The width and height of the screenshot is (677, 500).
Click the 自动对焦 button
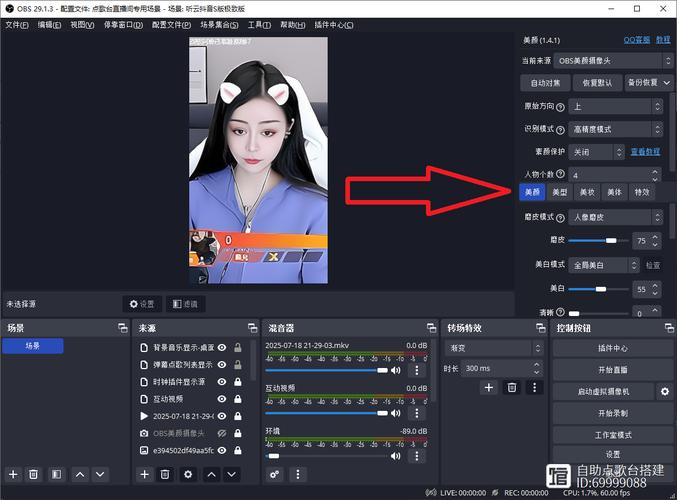pyautogui.click(x=545, y=83)
